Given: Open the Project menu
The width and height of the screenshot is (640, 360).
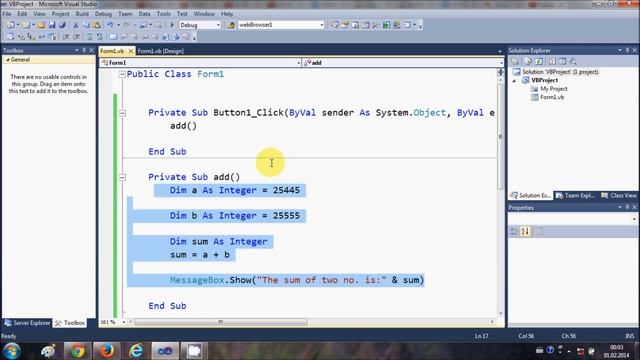Looking at the screenshot, I should click(x=60, y=14).
